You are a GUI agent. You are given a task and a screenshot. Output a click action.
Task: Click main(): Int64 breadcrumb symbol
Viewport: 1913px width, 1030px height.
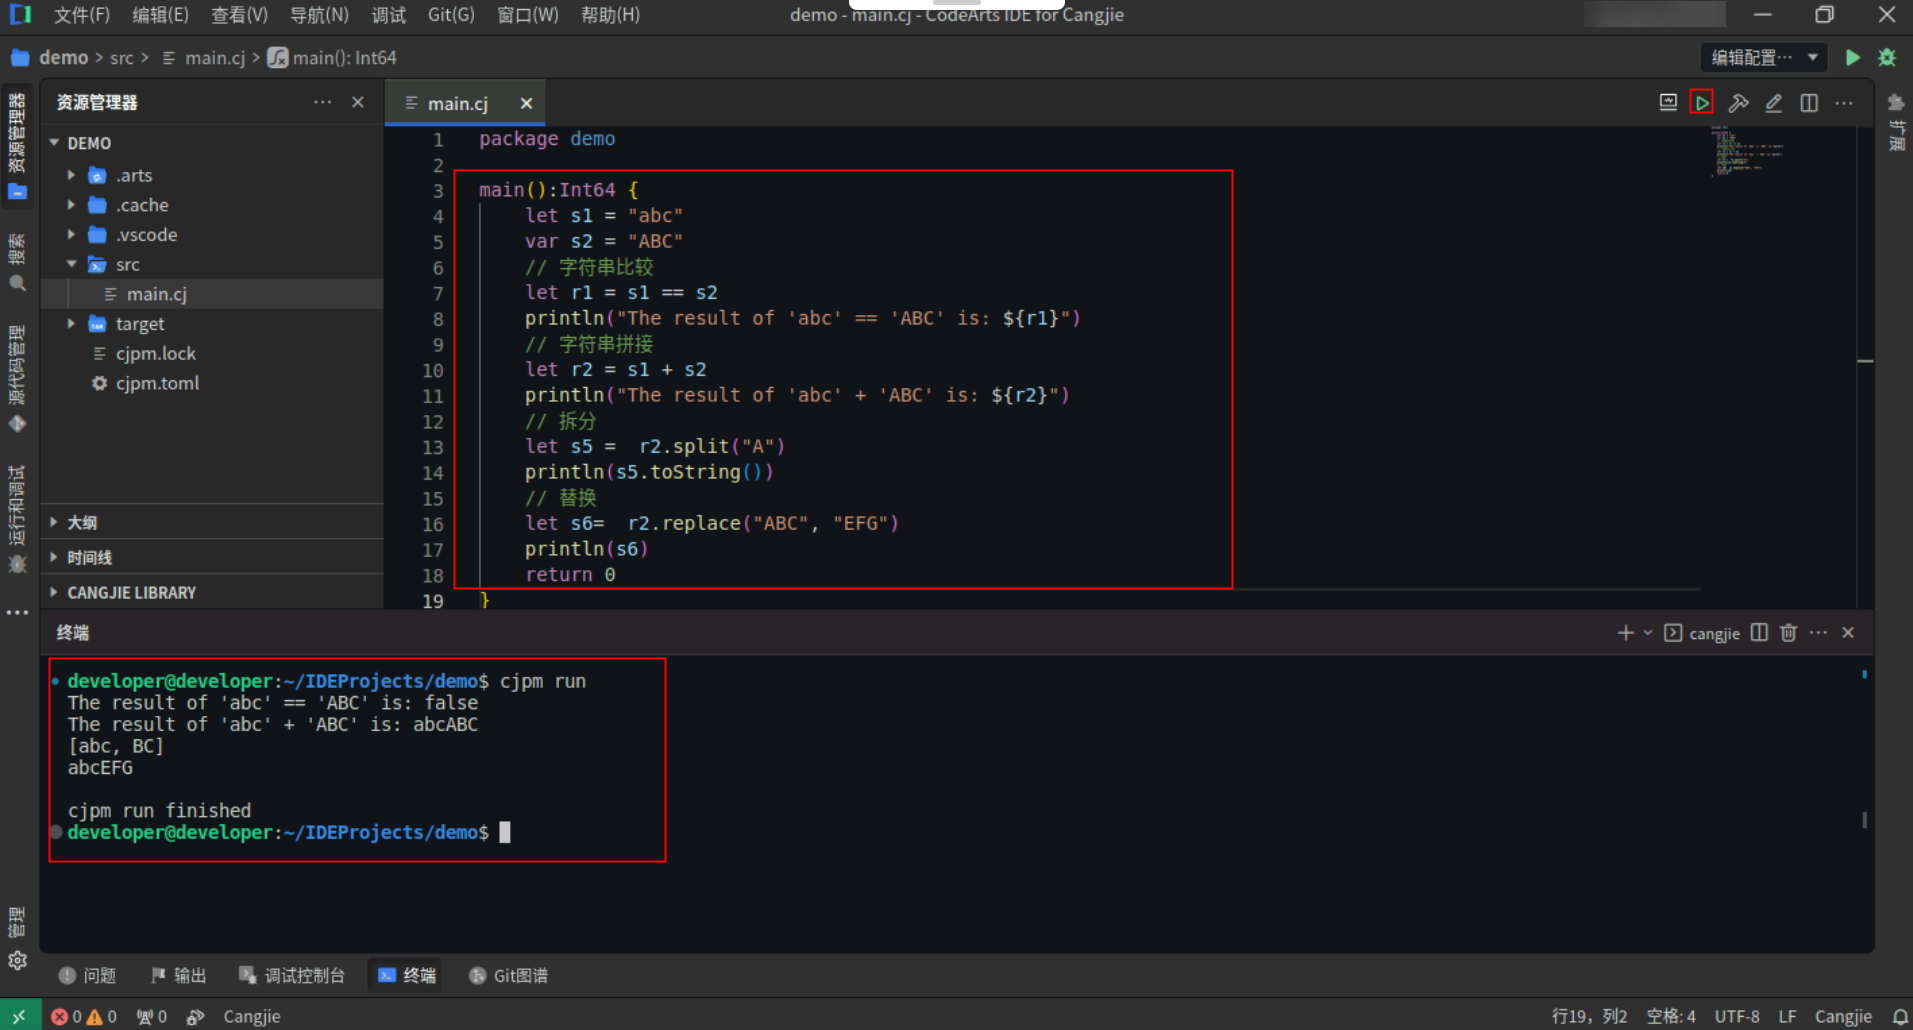(x=332, y=58)
